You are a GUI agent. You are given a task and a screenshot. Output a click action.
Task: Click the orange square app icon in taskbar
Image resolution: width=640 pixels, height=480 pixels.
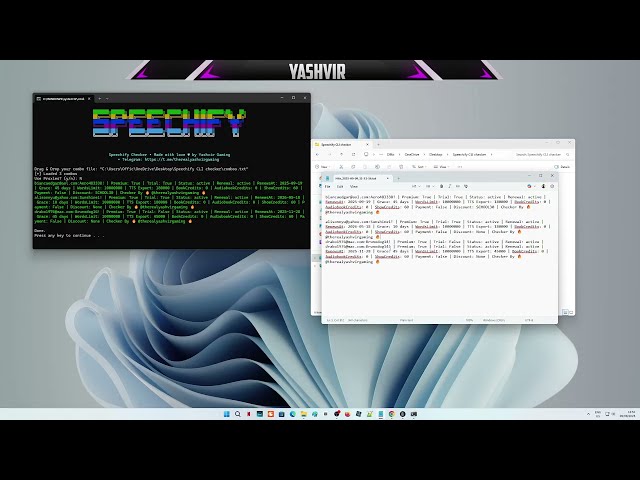coord(271,414)
